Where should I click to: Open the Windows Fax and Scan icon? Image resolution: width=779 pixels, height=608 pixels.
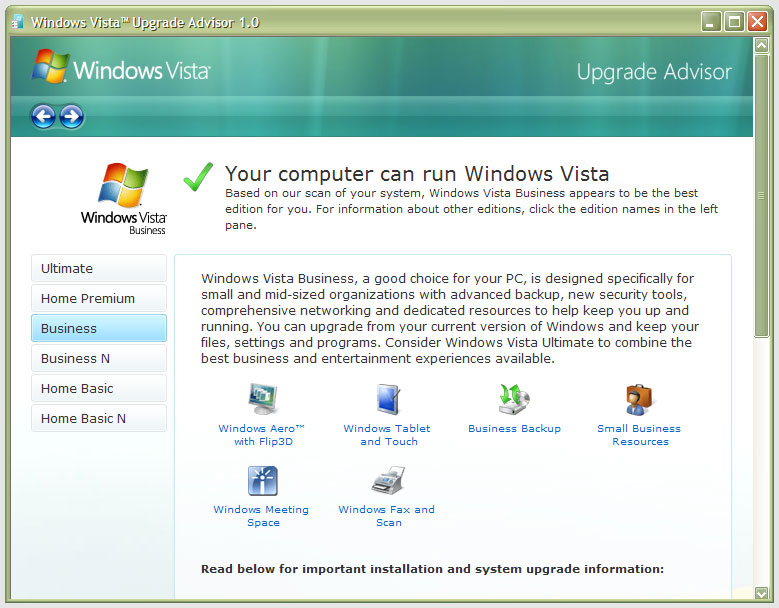coord(388,480)
